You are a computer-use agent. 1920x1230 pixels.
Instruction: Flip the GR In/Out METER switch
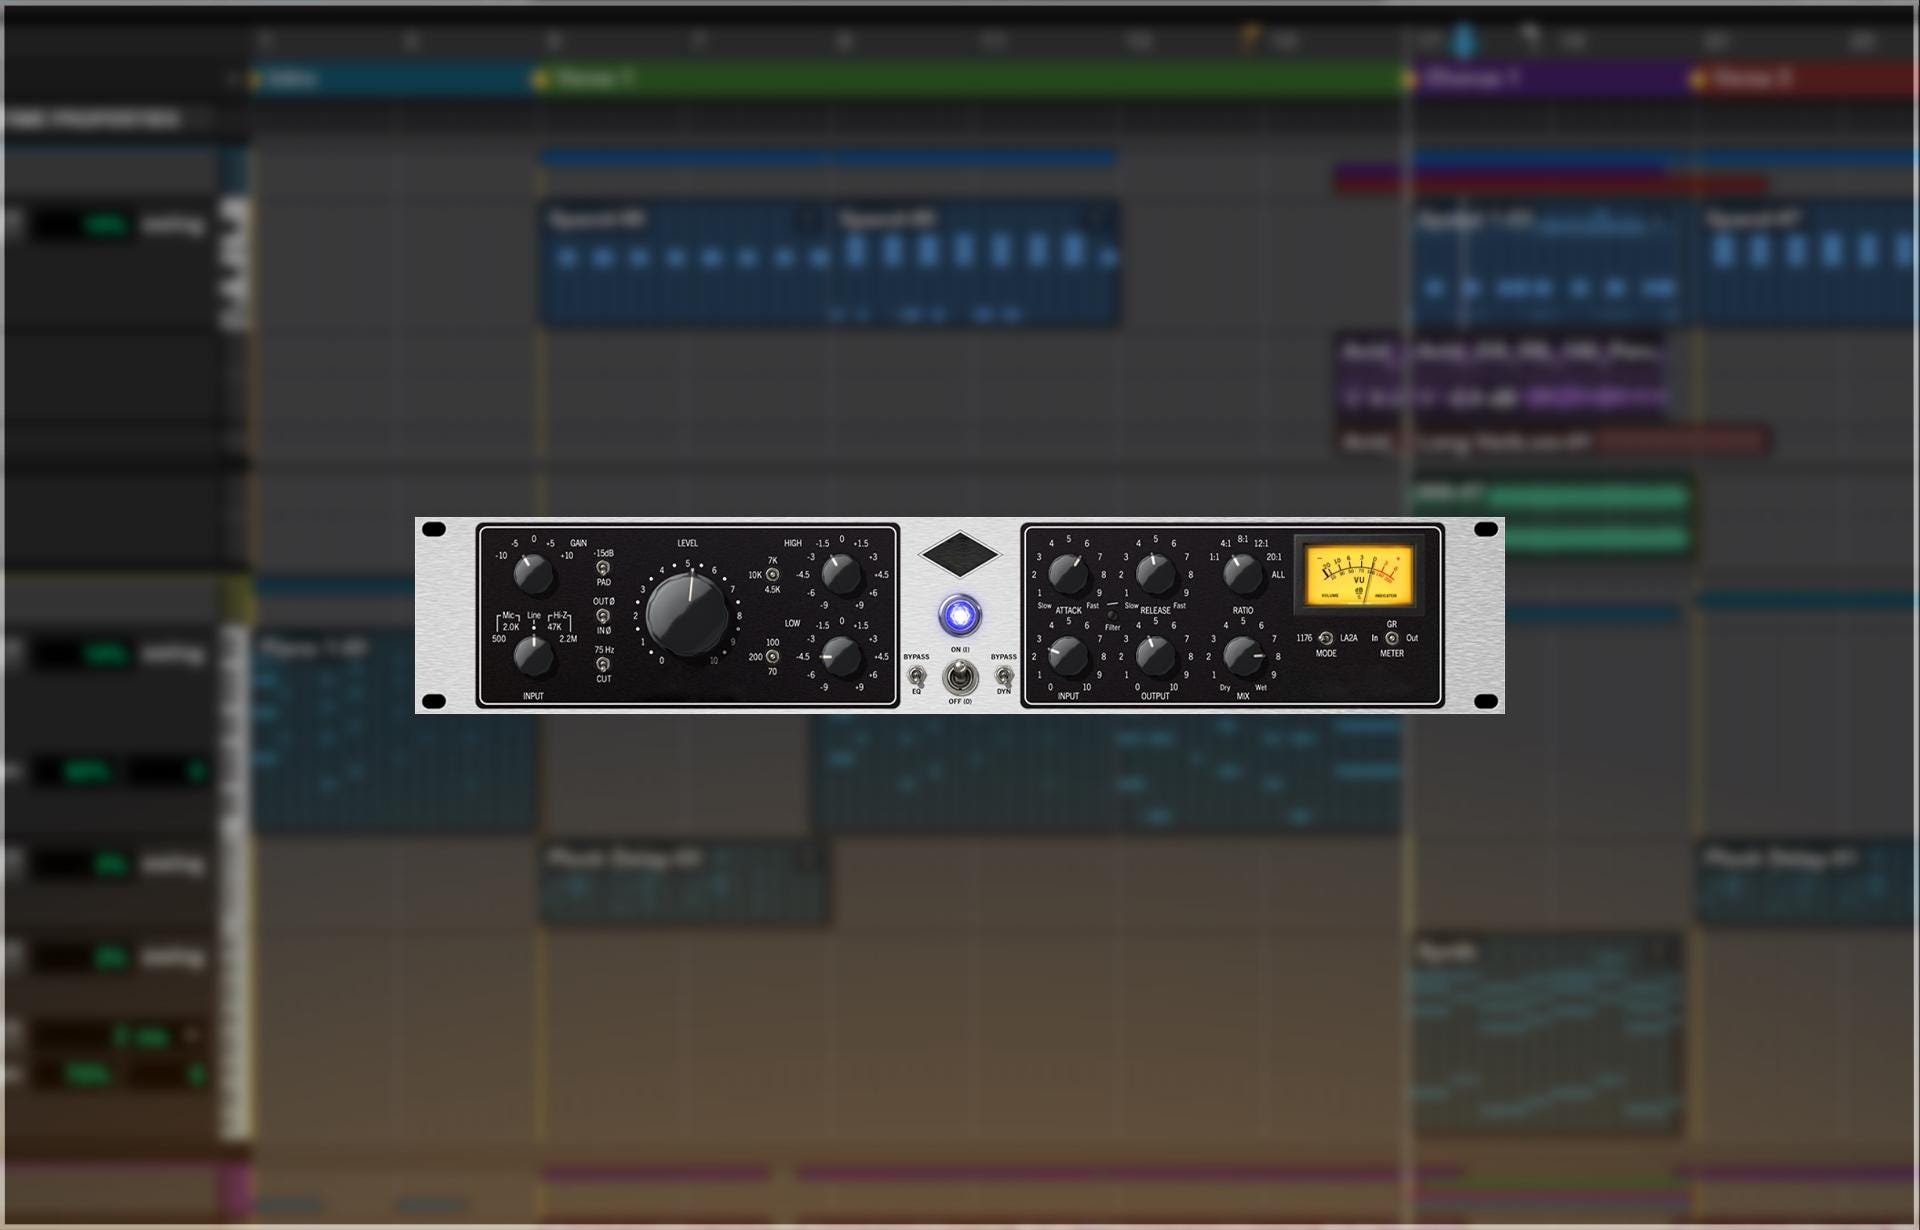(1392, 638)
